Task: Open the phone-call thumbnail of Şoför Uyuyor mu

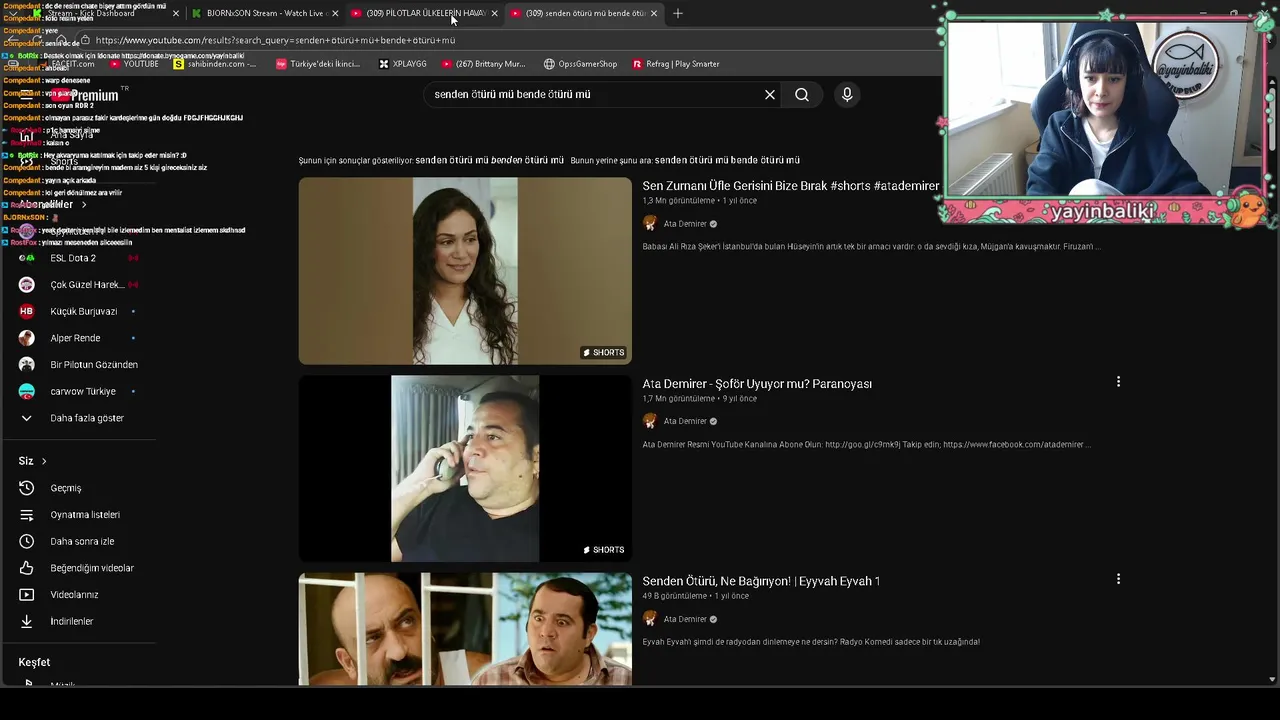Action: pyautogui.click(x=465, y=469)
